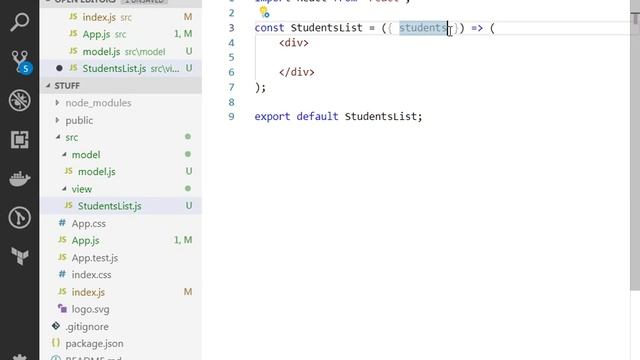Open App.test.js in file tree
The image size is (640, 360).
121,257
